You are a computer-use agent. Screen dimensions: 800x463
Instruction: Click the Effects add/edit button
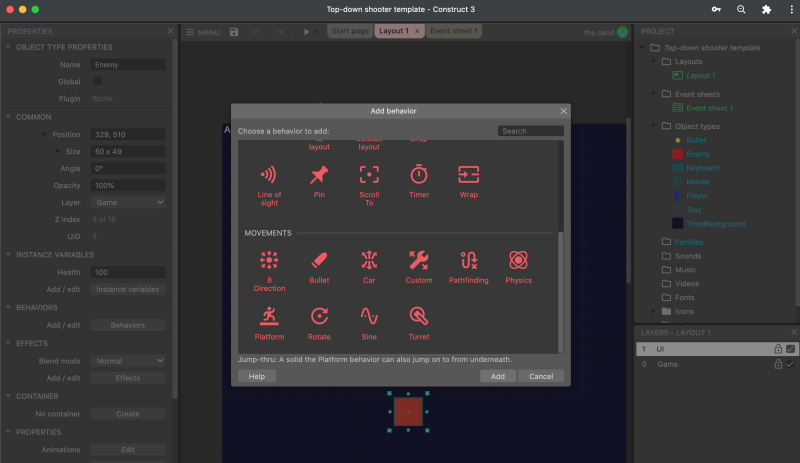coord(128,378)
